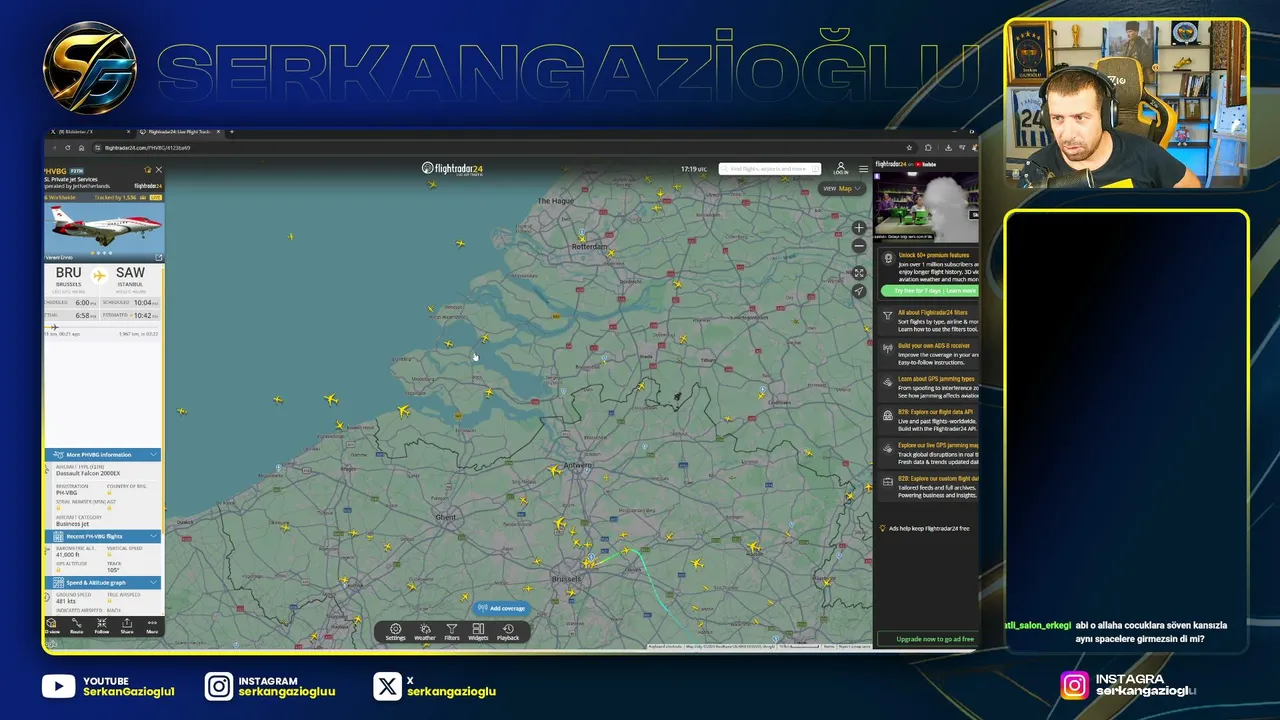Click the LIVE badge in flight panel
The image size is (1280, 720).
pyautogui.click(x=155, y=197)
